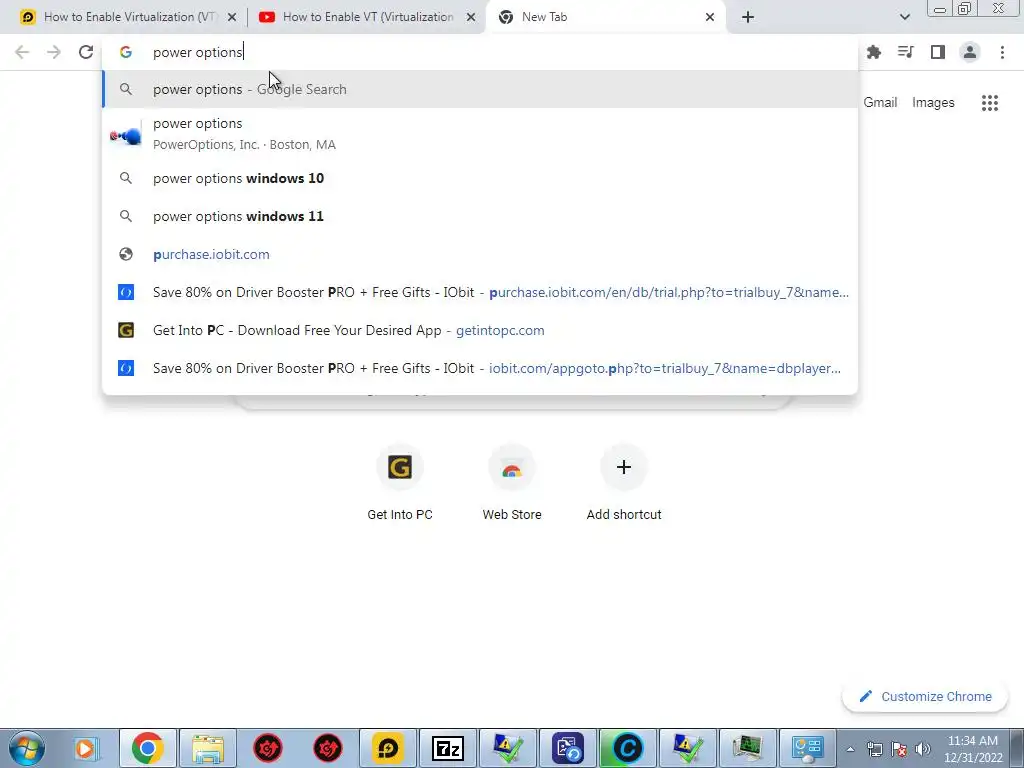
Task: Open the yellow LDPlayer taskbar icon
Action: point(388,748)
